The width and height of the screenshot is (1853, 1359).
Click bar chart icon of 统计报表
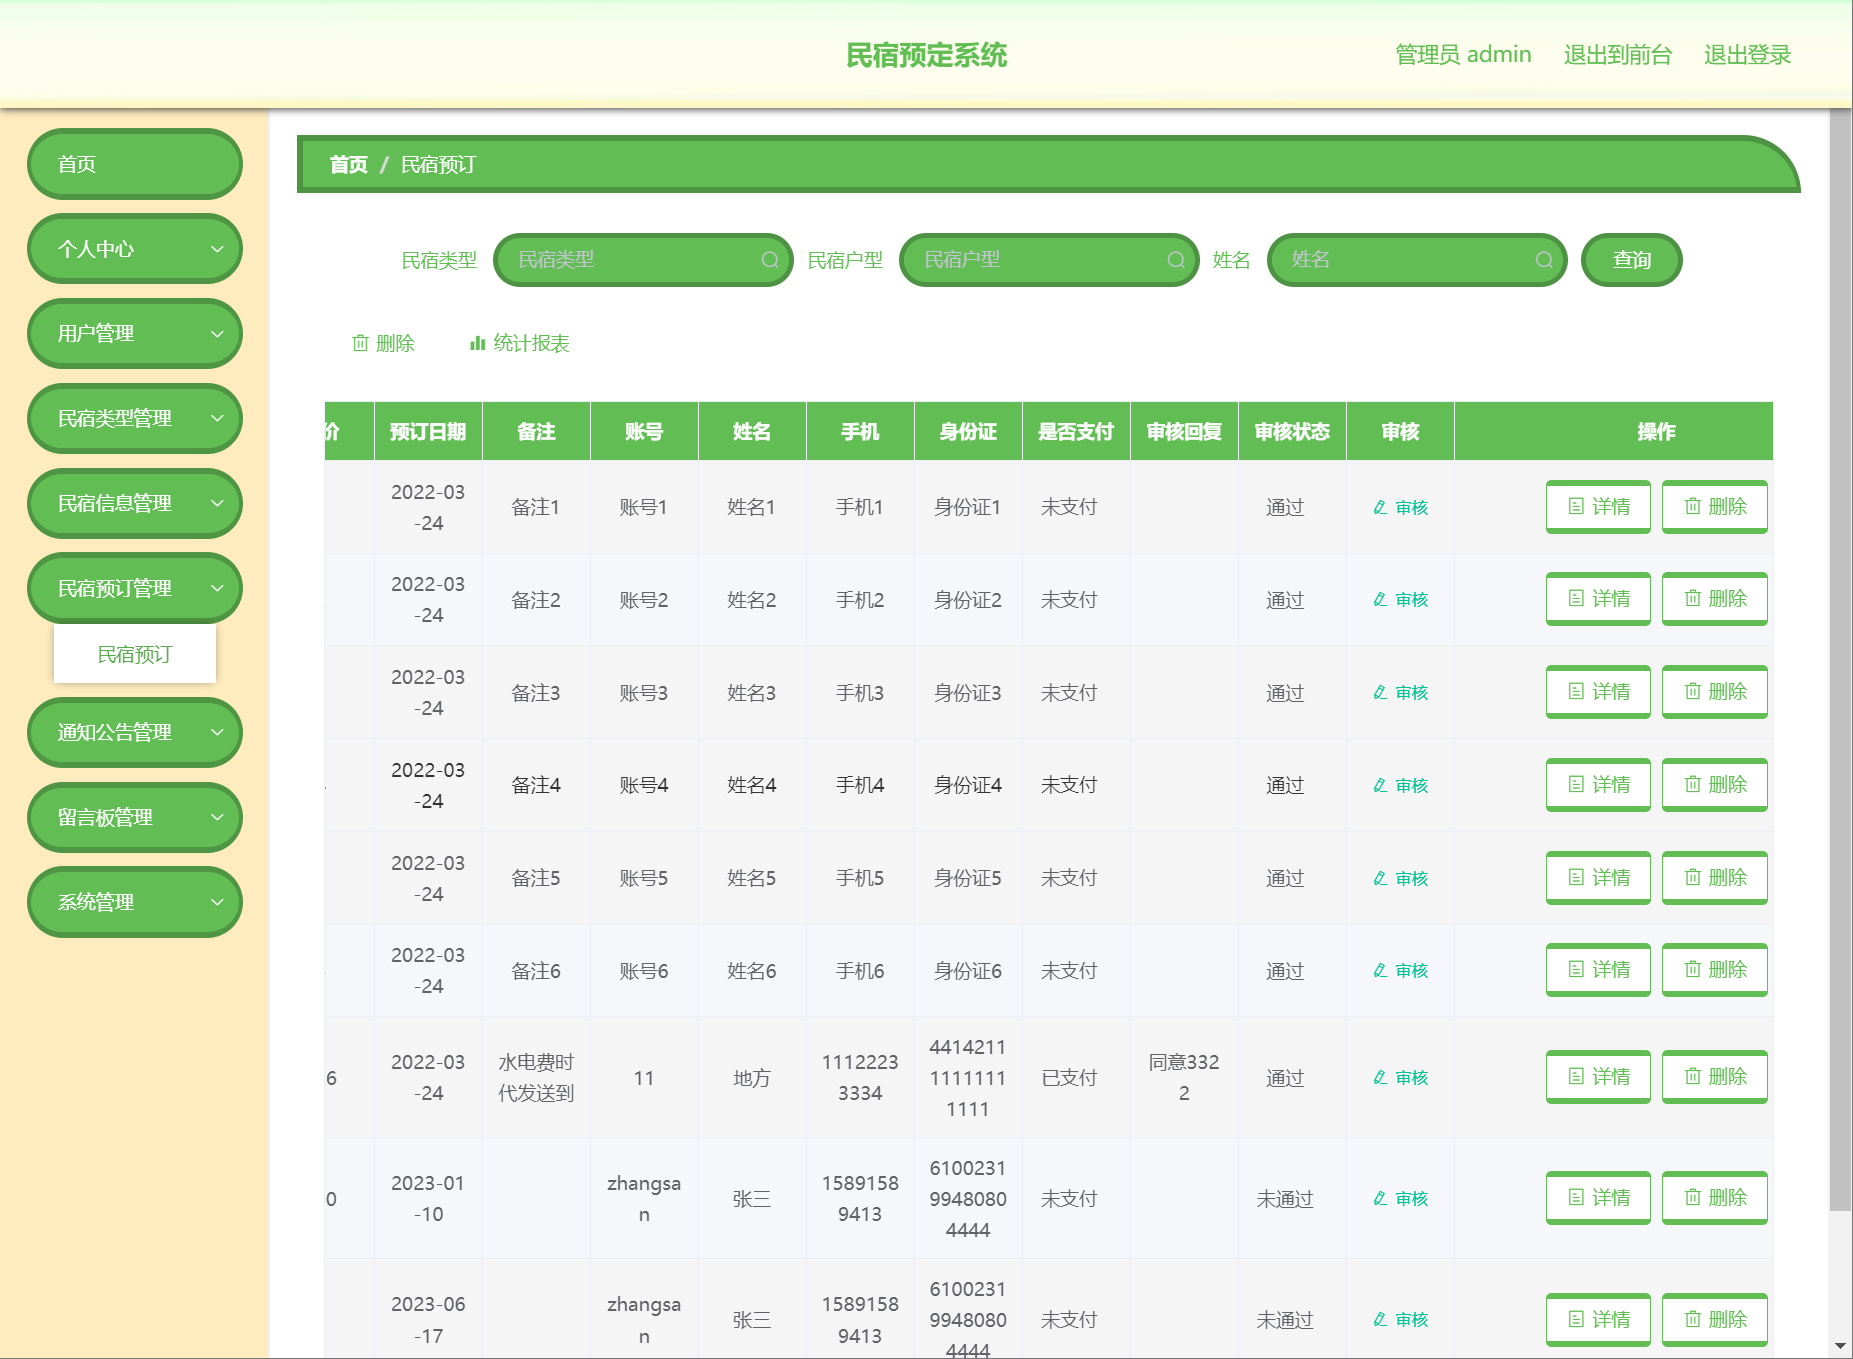[x=477, y=343]
